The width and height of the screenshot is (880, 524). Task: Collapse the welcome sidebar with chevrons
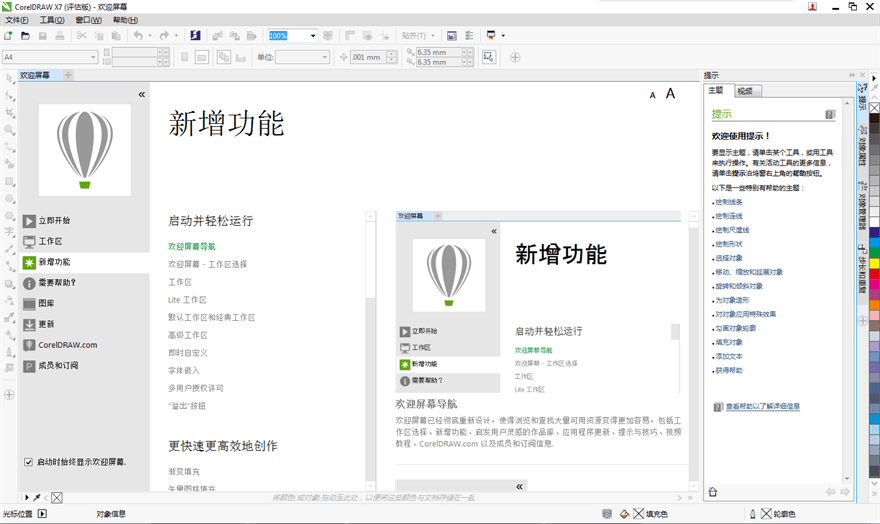point(141,94)
